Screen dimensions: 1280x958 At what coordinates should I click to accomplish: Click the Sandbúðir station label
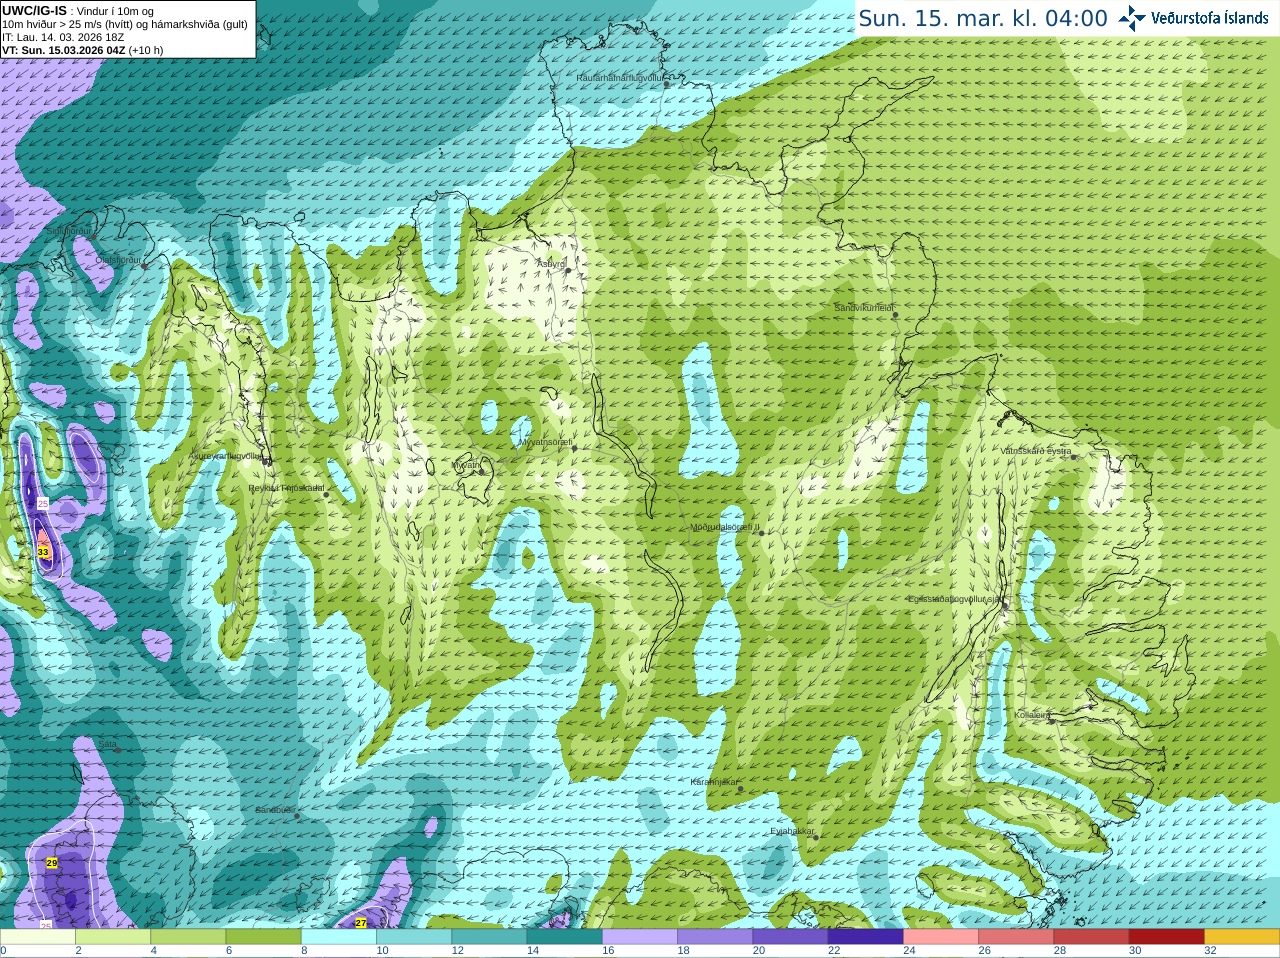pyautogui.click(x=275, y=810)
